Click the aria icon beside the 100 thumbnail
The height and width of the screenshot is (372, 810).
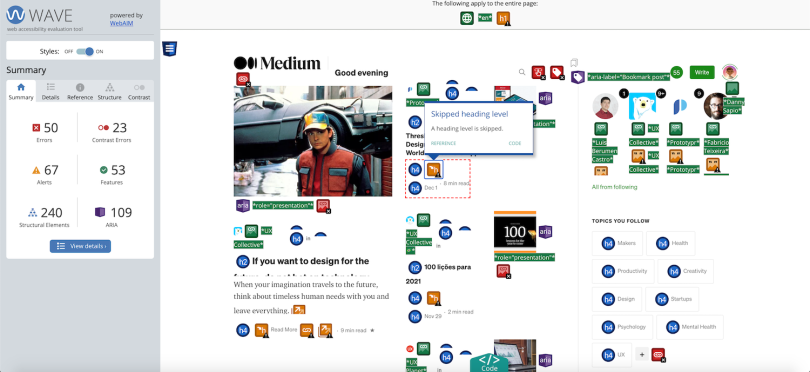[546, 232]
